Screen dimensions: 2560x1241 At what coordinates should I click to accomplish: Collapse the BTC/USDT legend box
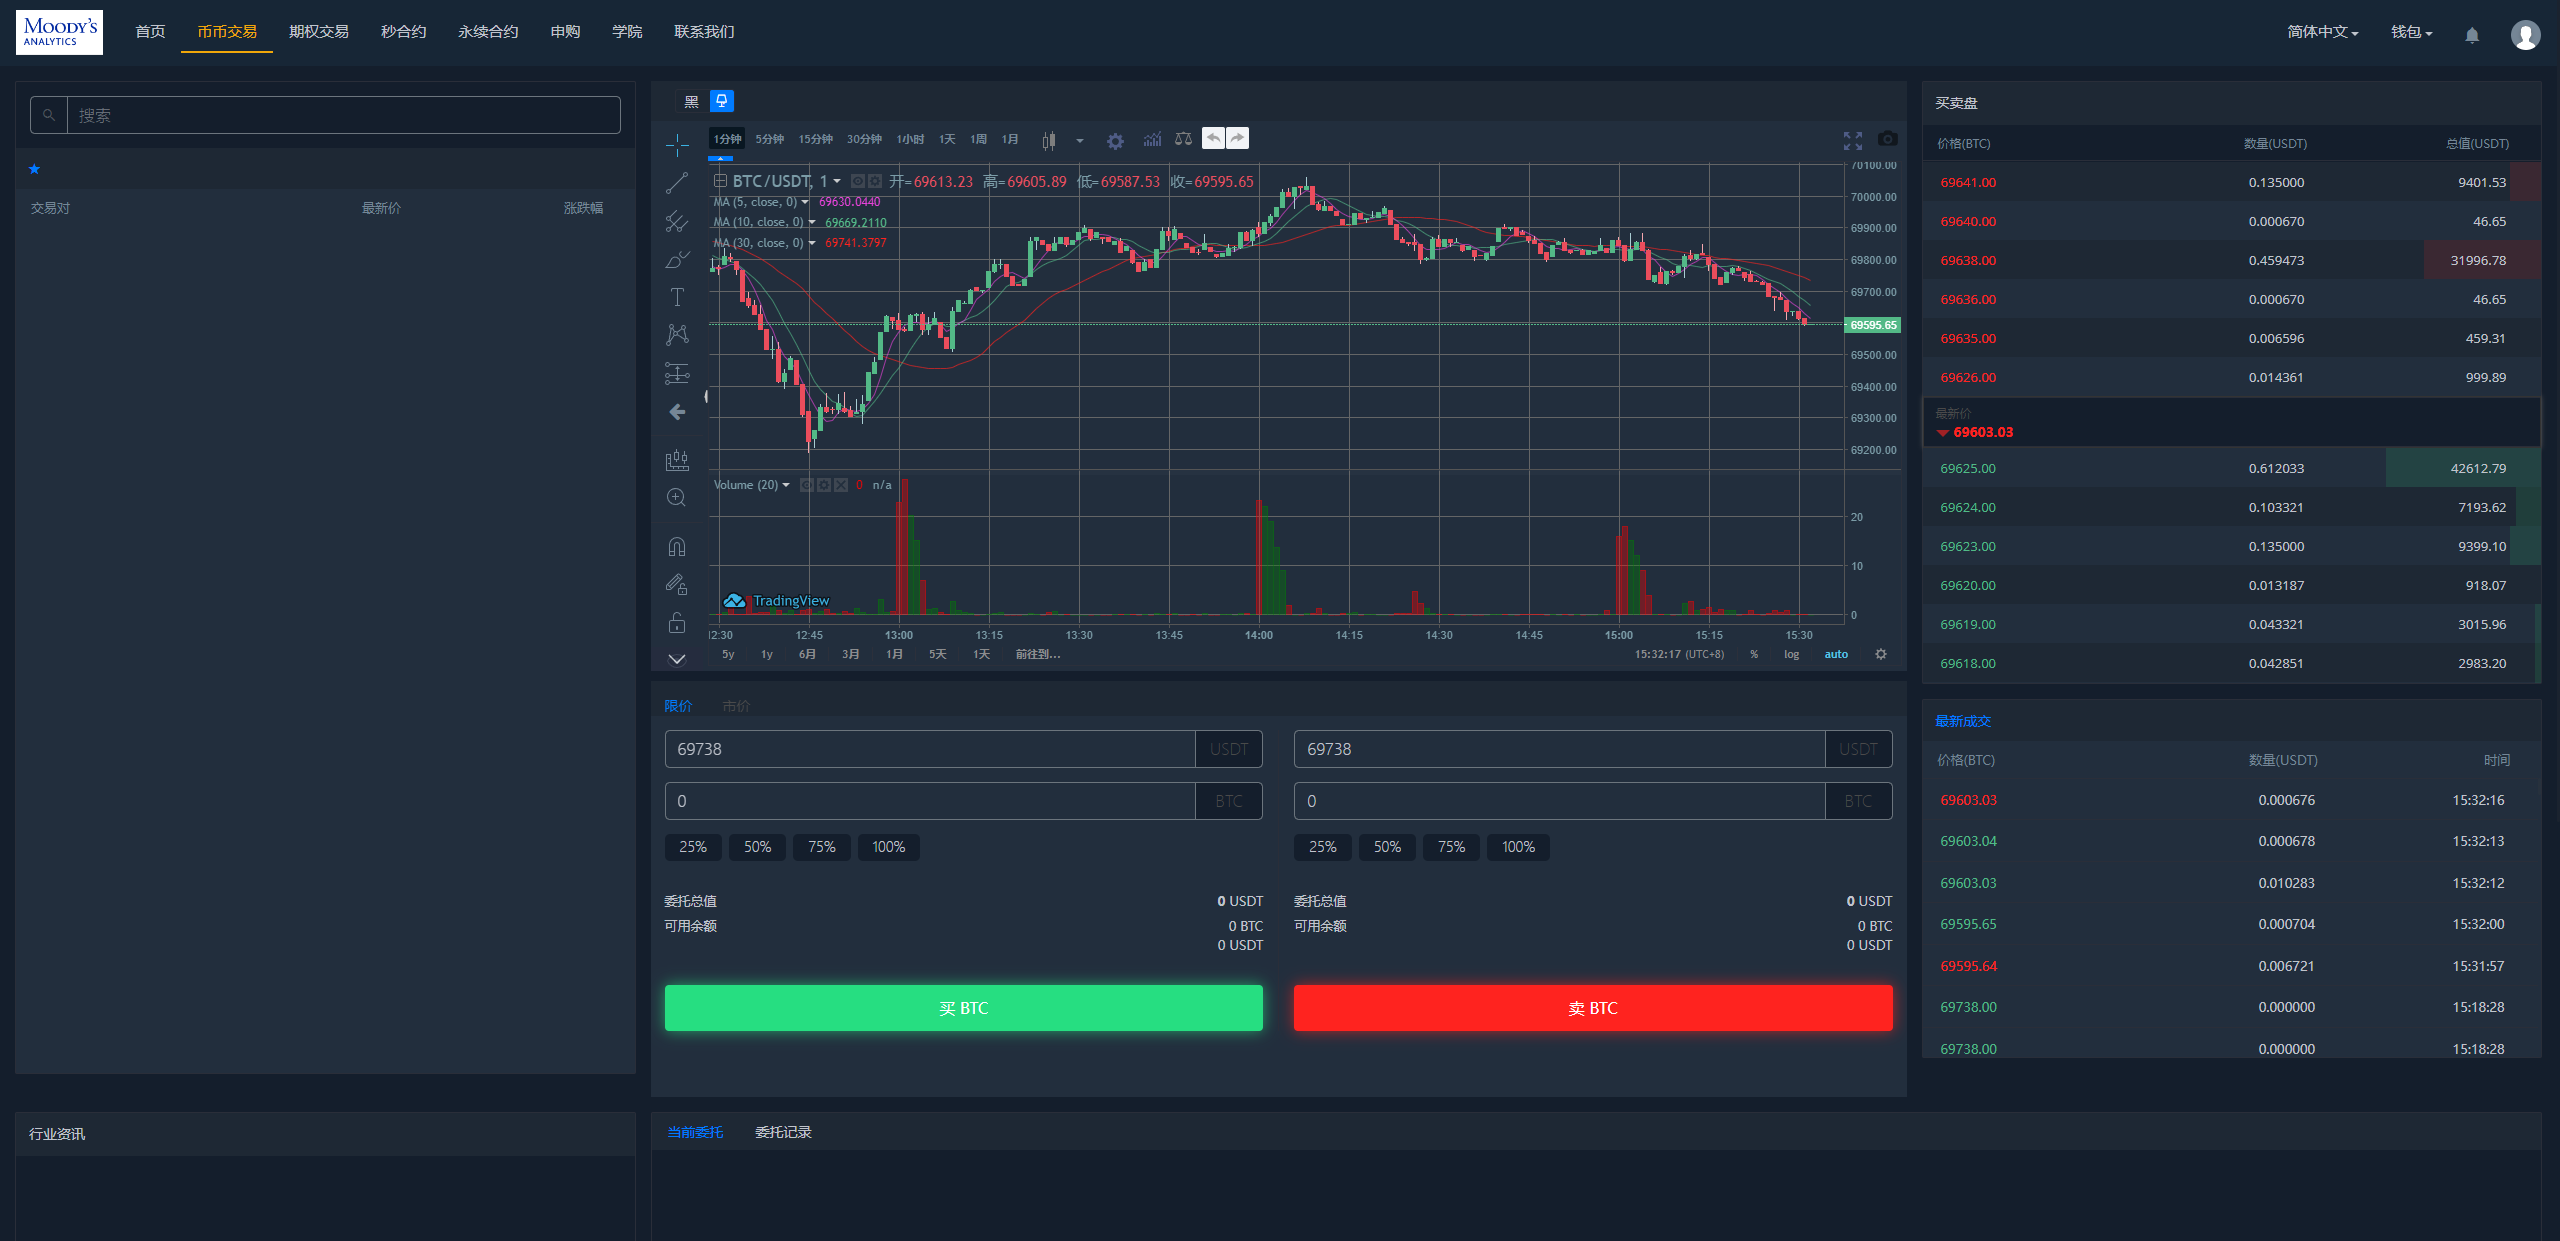click(719, 181)
